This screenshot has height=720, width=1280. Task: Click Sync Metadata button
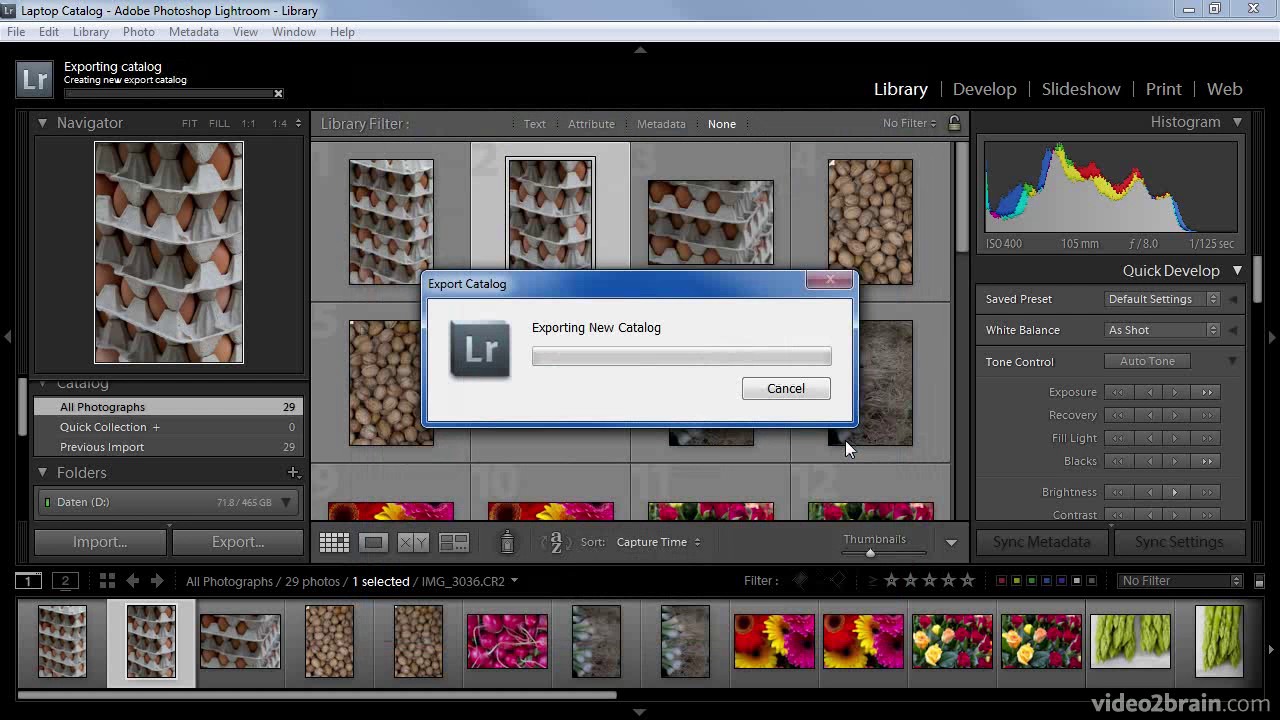pyautogui.click(x=1041, y=542)
